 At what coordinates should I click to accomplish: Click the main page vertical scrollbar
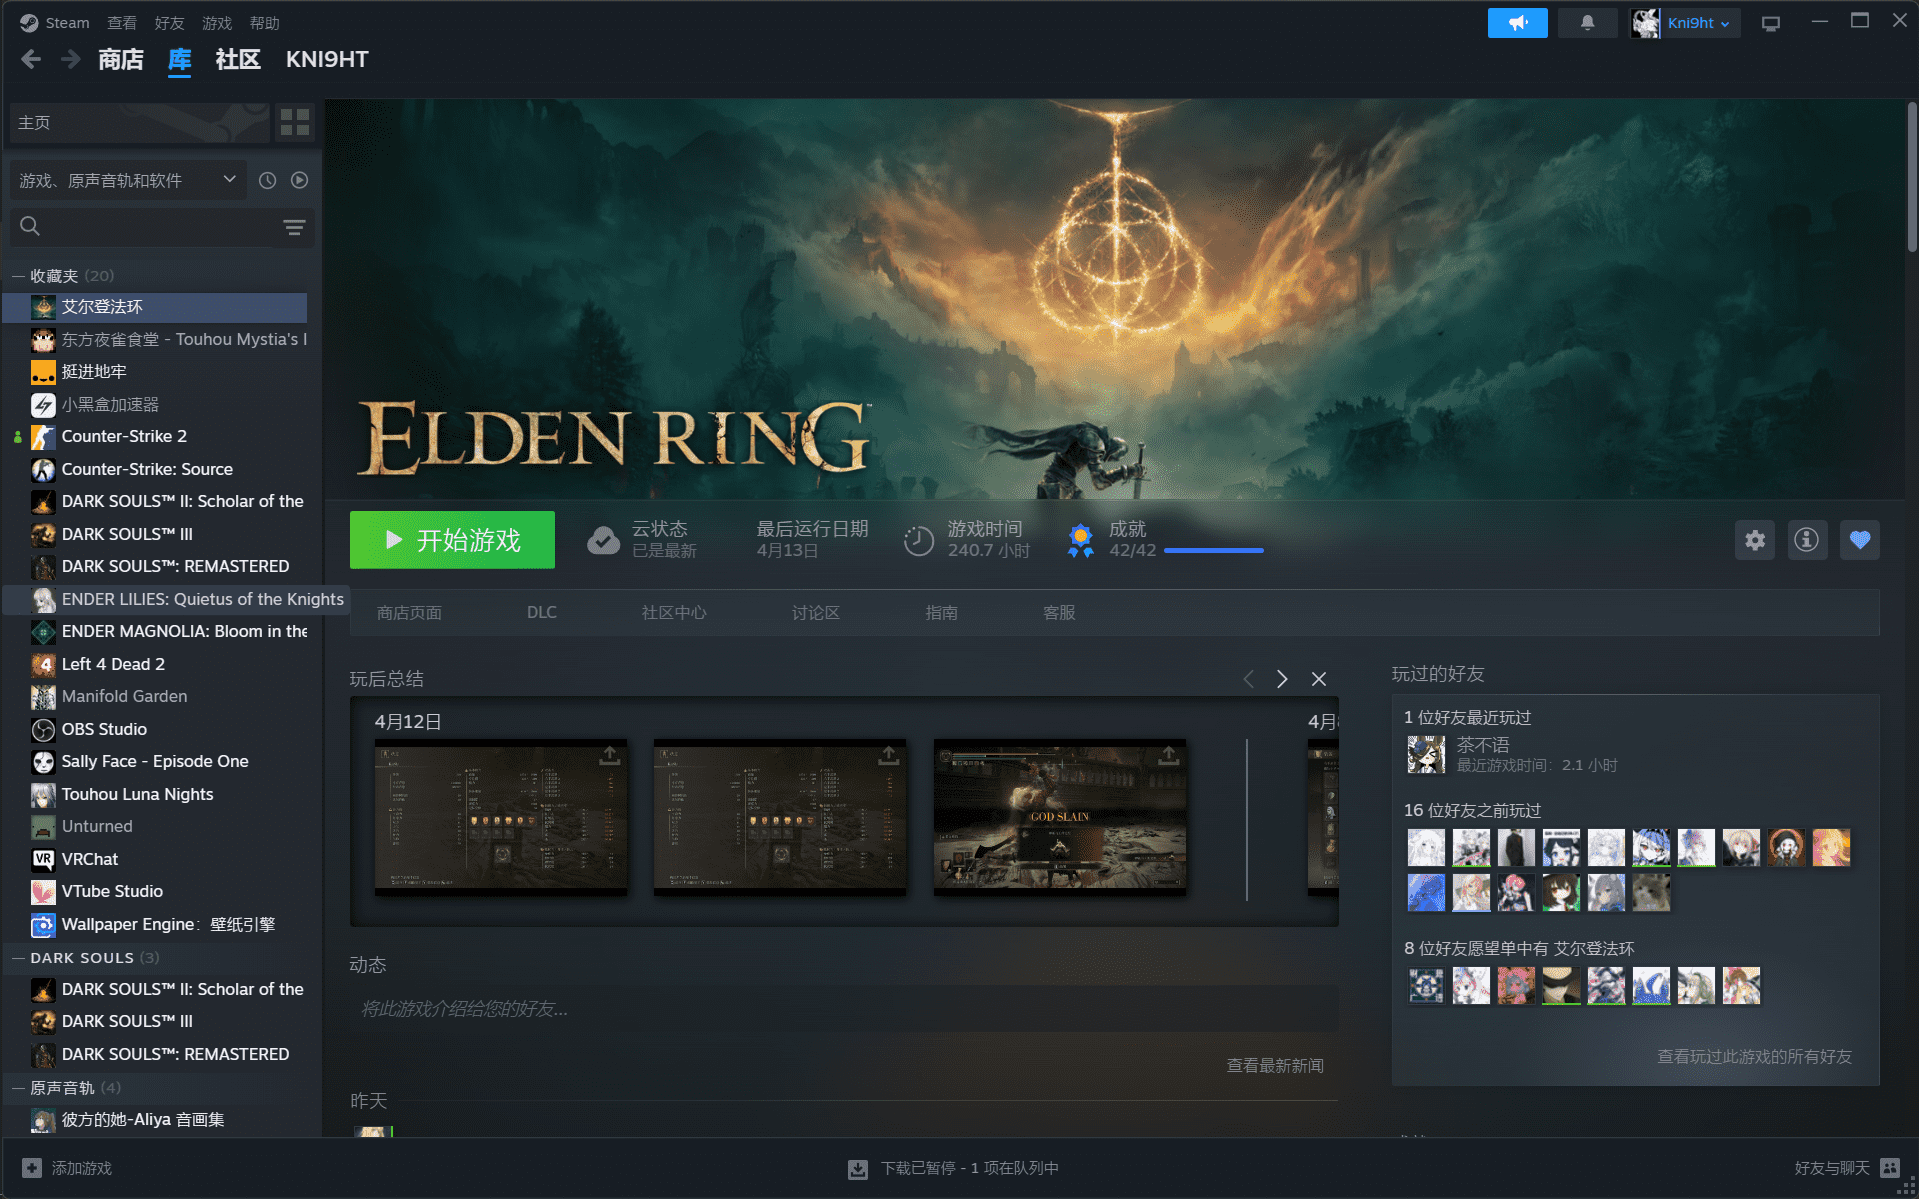tap(1911, 176)
